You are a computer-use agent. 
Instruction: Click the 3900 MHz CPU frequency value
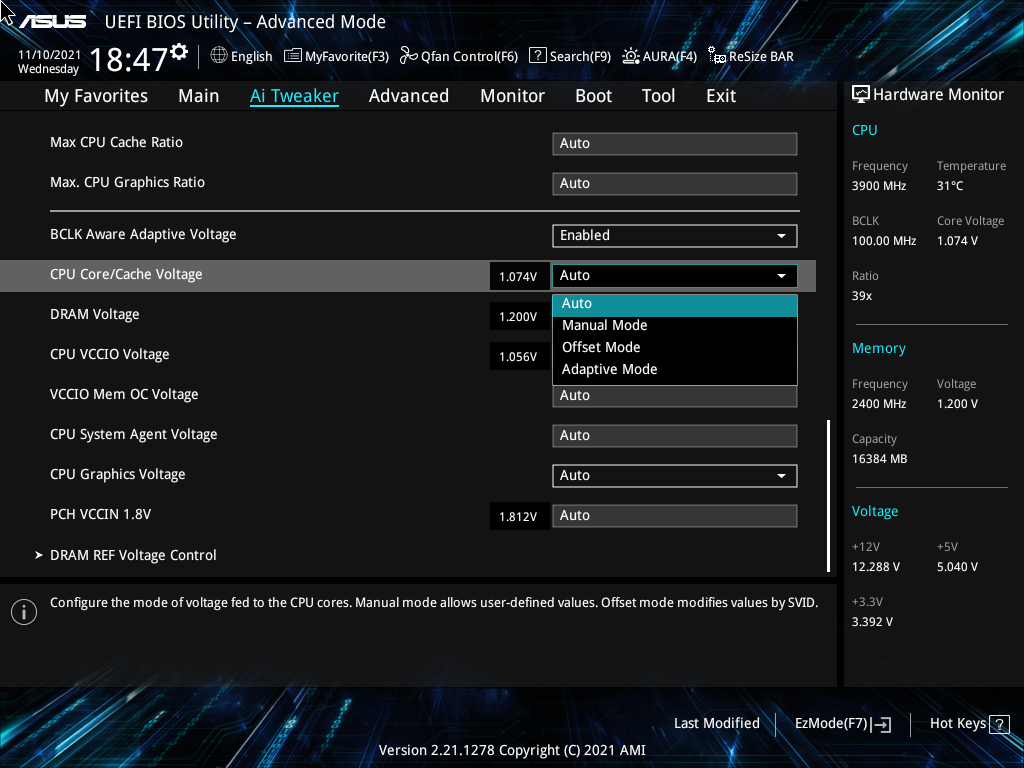point(879,186)
